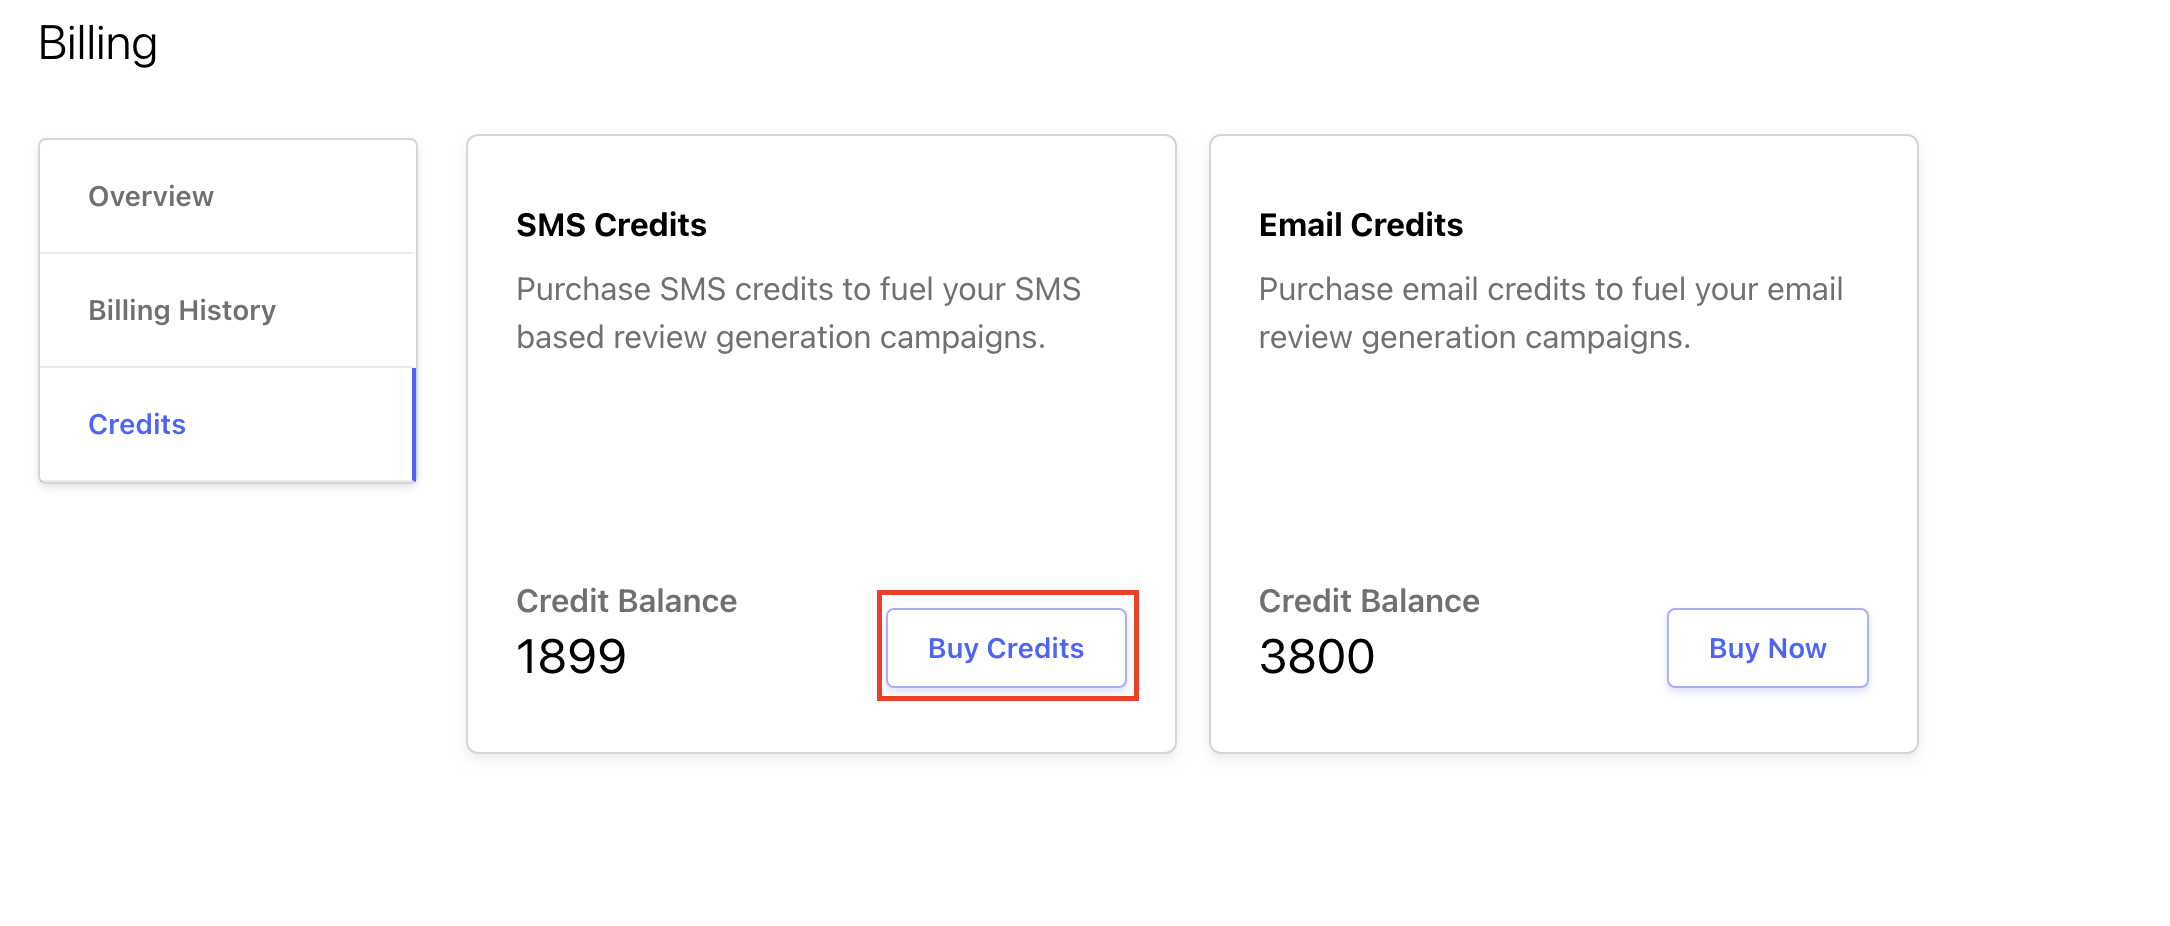Switch to the Billing History tab
The image size is (2170, 926).
point(227,310)
